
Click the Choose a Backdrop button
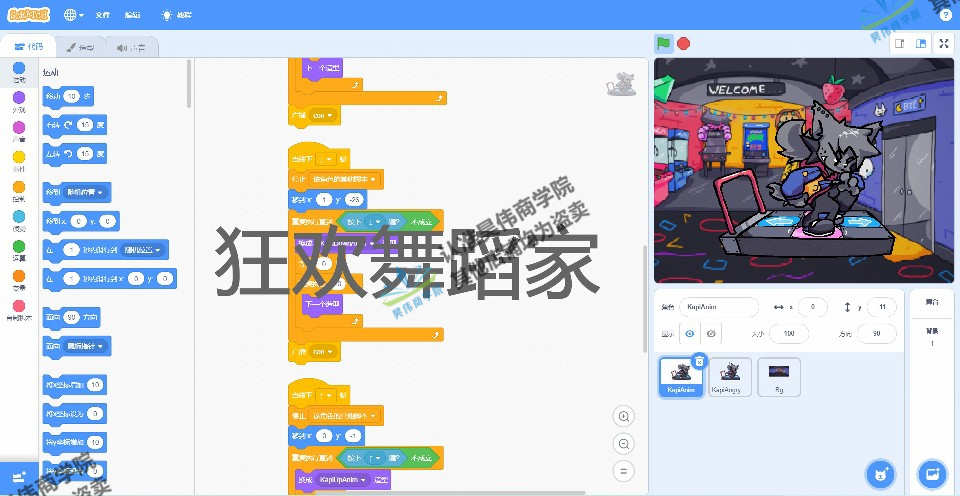coord(932,474)
